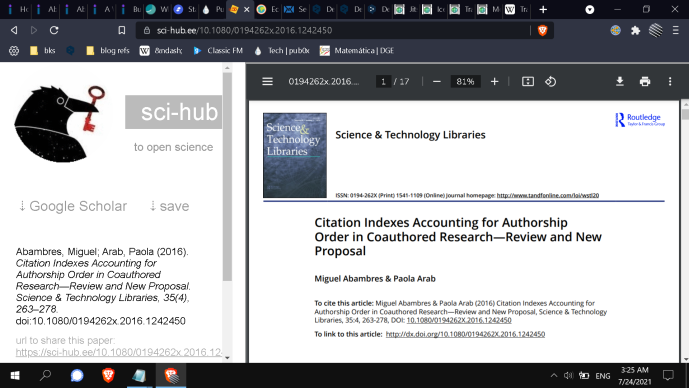
Task: Switch to the 'Se' tab
Action: (x=295, y=9)
